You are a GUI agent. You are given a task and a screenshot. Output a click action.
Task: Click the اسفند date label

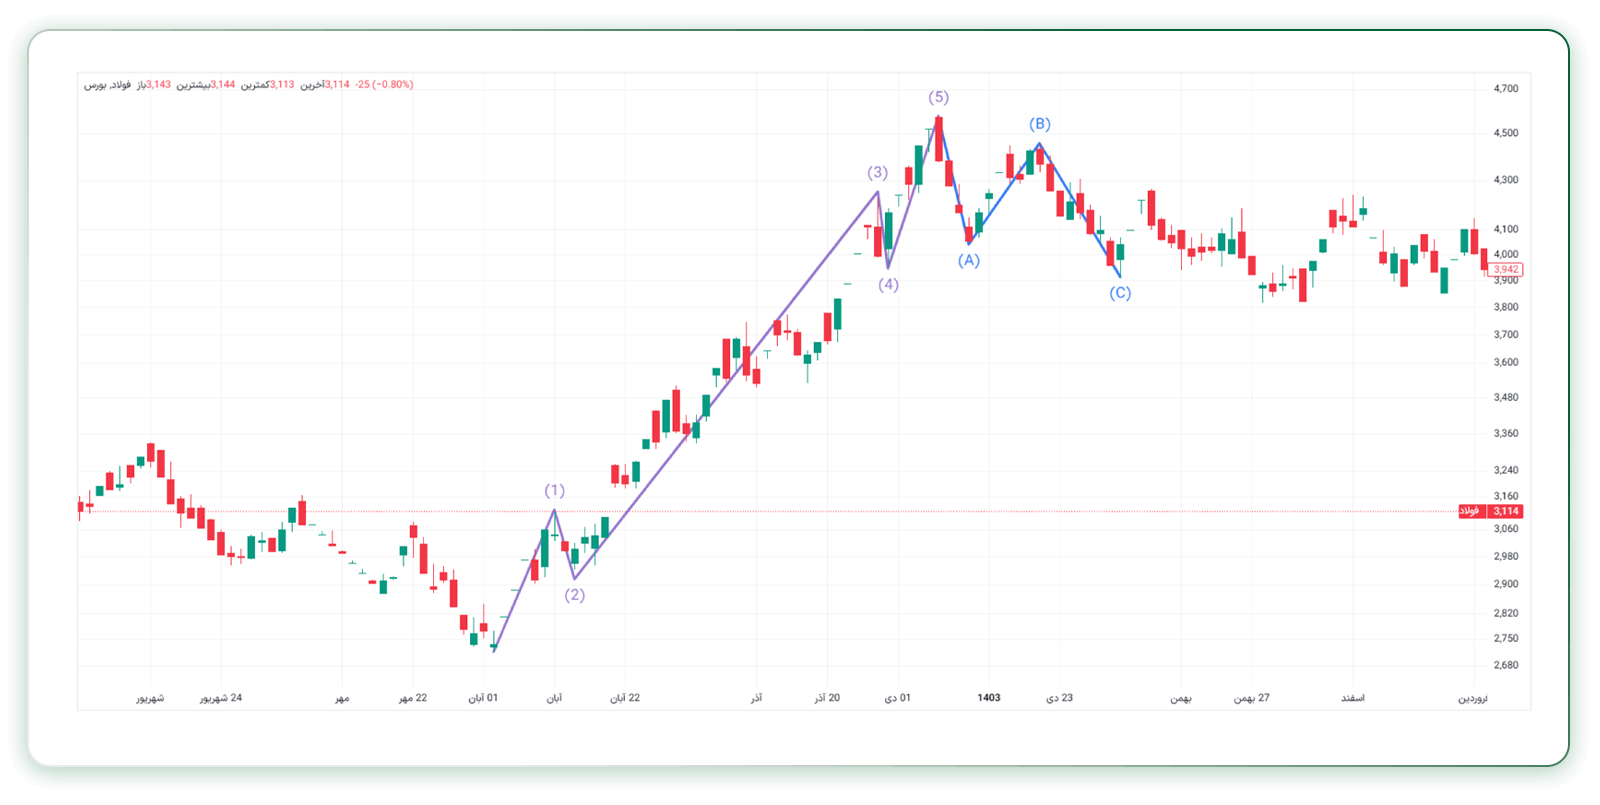click(1352, 698)
